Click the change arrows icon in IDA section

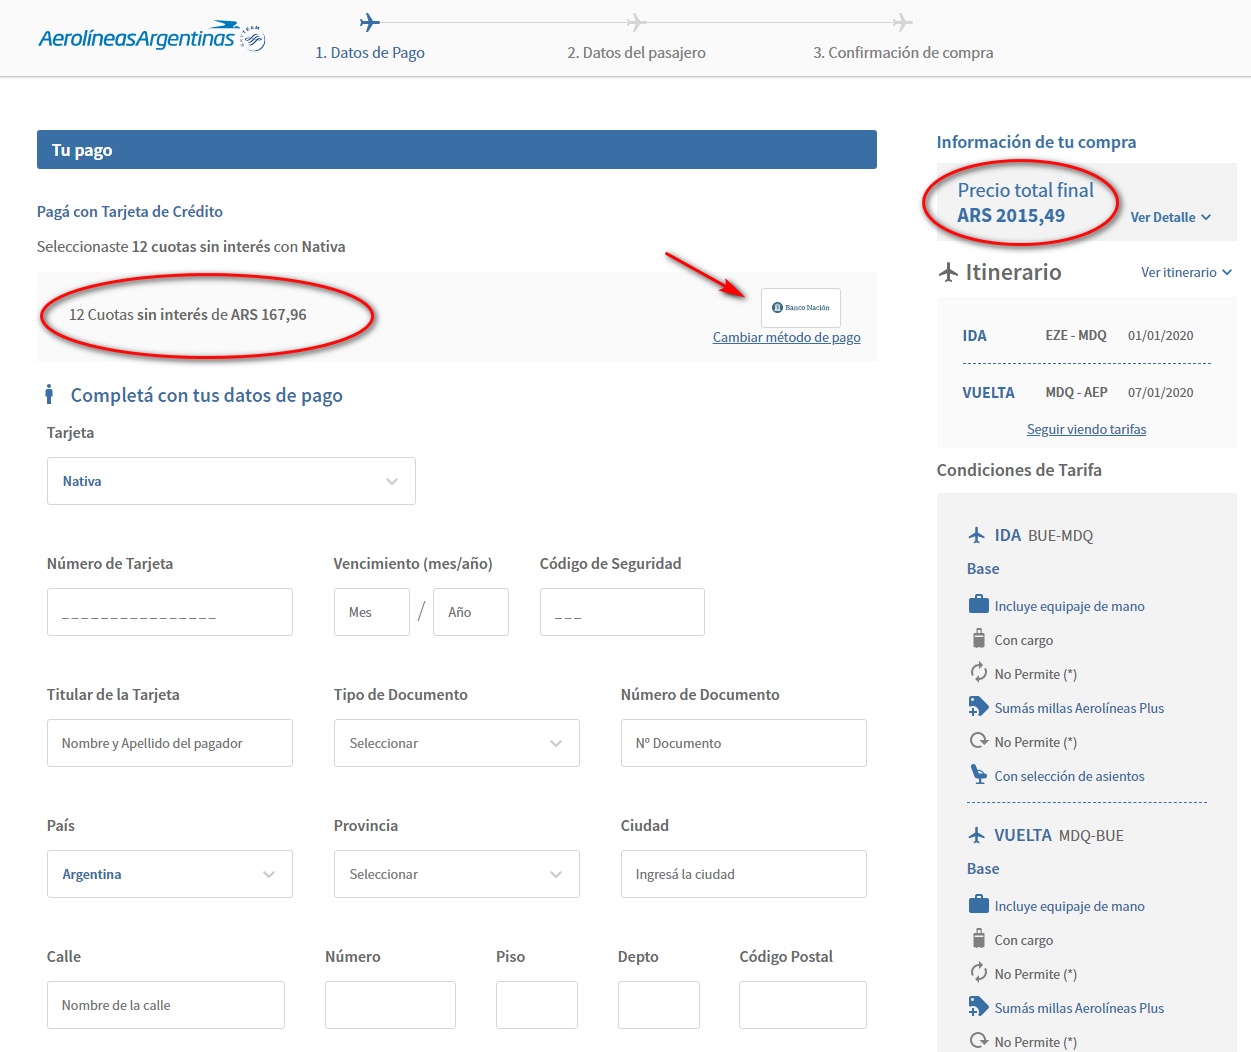click(979, 673)
